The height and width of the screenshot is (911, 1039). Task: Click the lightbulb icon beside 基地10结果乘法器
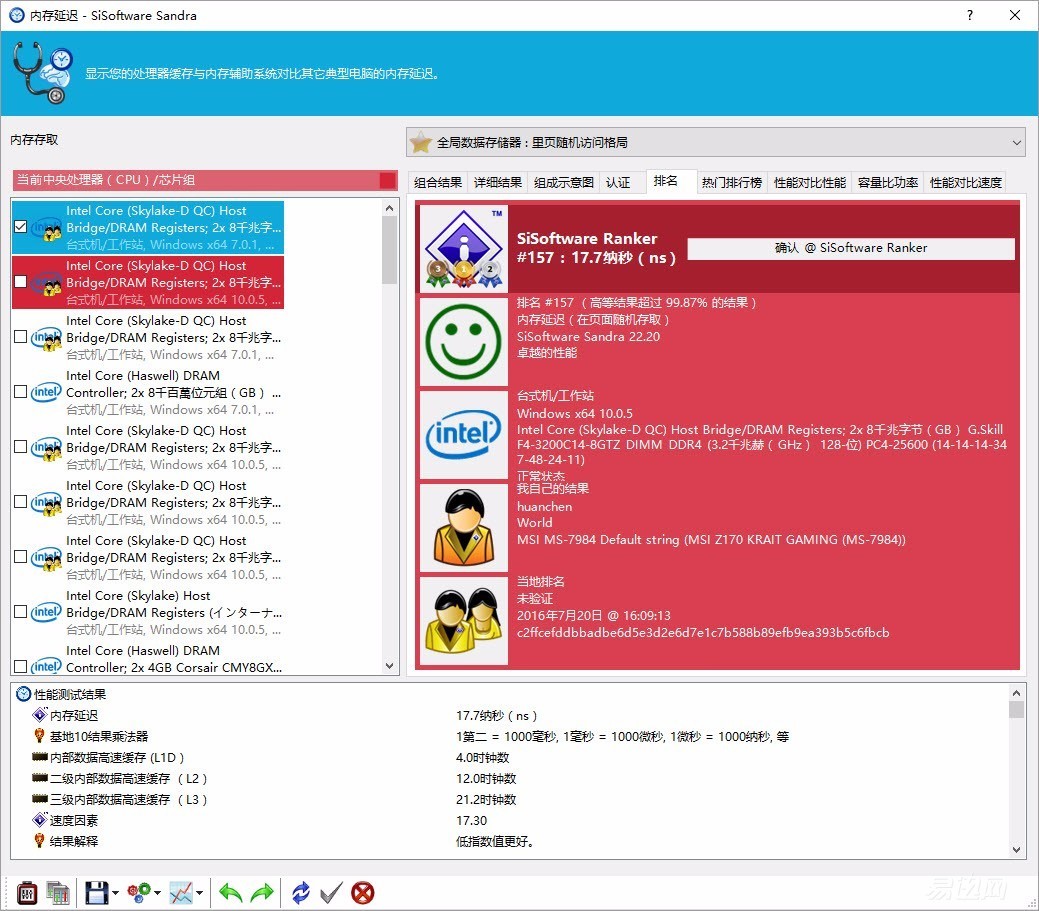point(40,735)
